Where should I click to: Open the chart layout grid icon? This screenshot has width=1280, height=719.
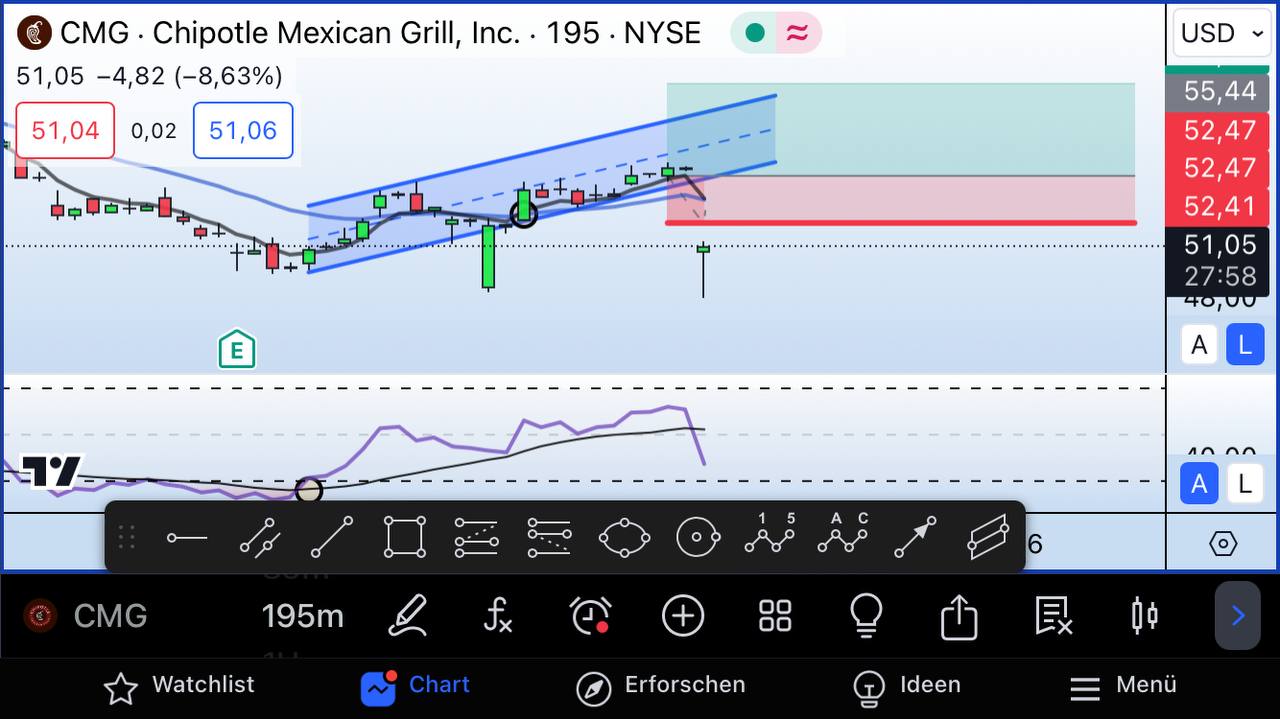pyautogui.click(x=775, y=615)
